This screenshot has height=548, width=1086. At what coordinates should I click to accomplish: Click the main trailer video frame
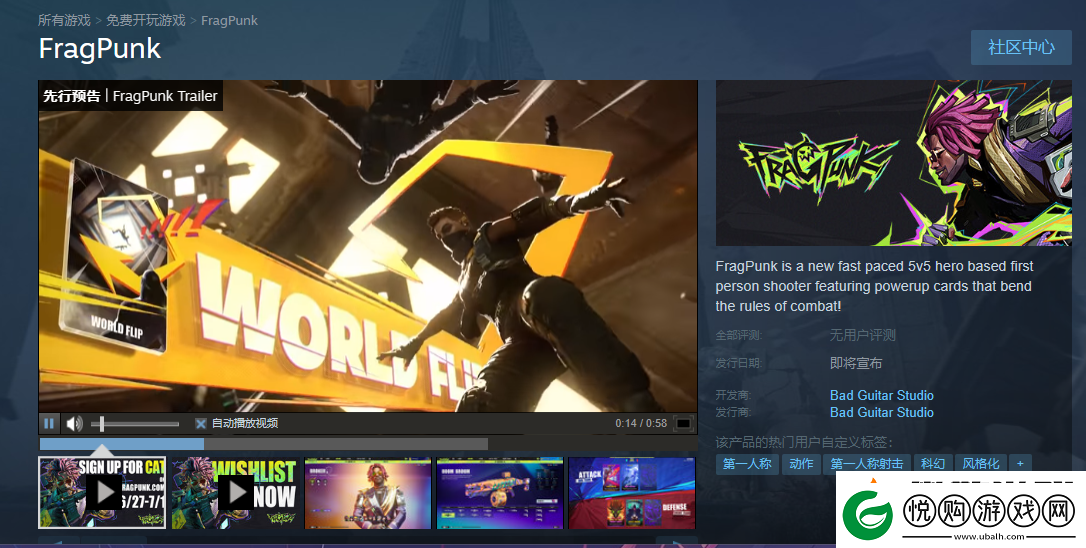[x=368, y=247]
